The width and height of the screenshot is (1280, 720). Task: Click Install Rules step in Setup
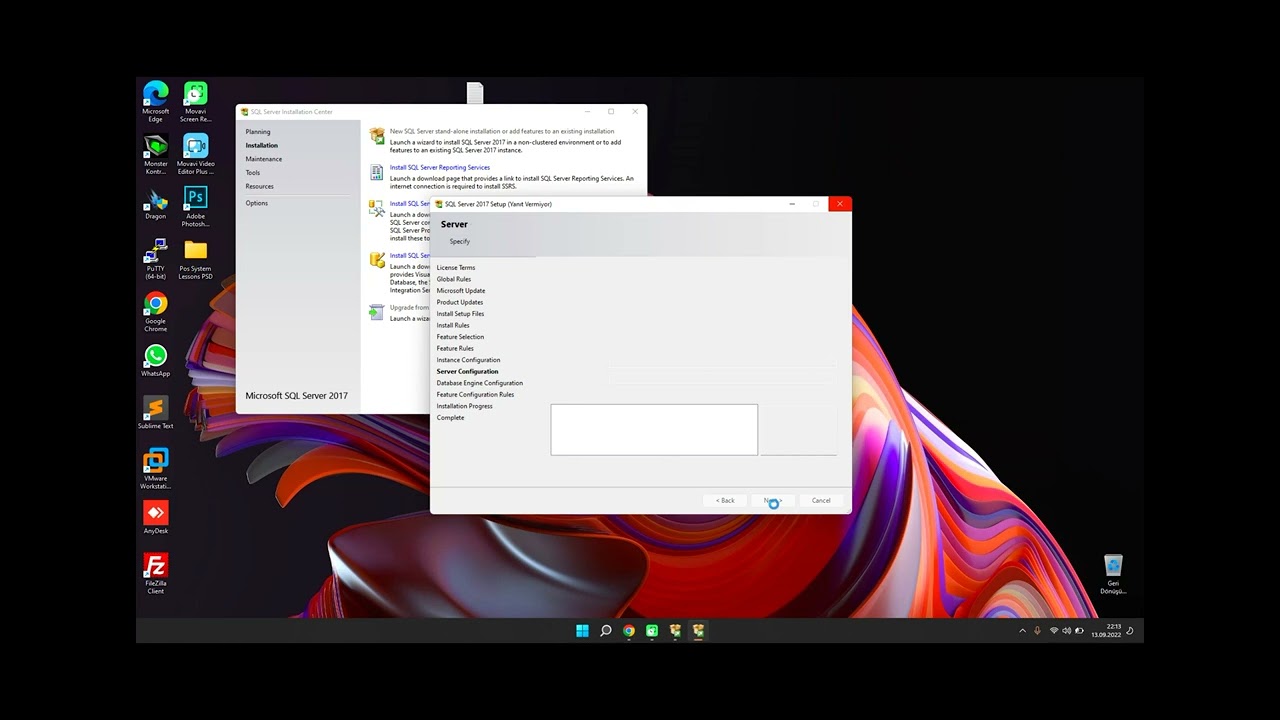click(x=453, y=325)
